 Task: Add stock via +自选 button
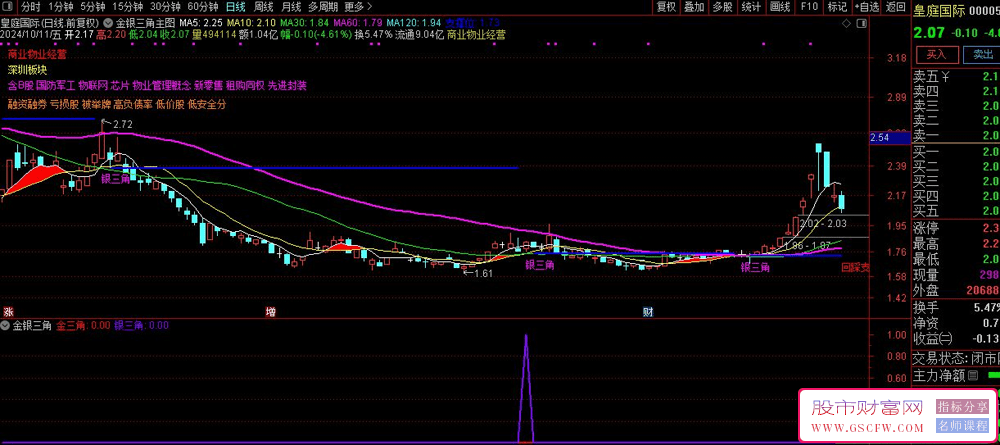pyautogui.click(x=867, y=7)
